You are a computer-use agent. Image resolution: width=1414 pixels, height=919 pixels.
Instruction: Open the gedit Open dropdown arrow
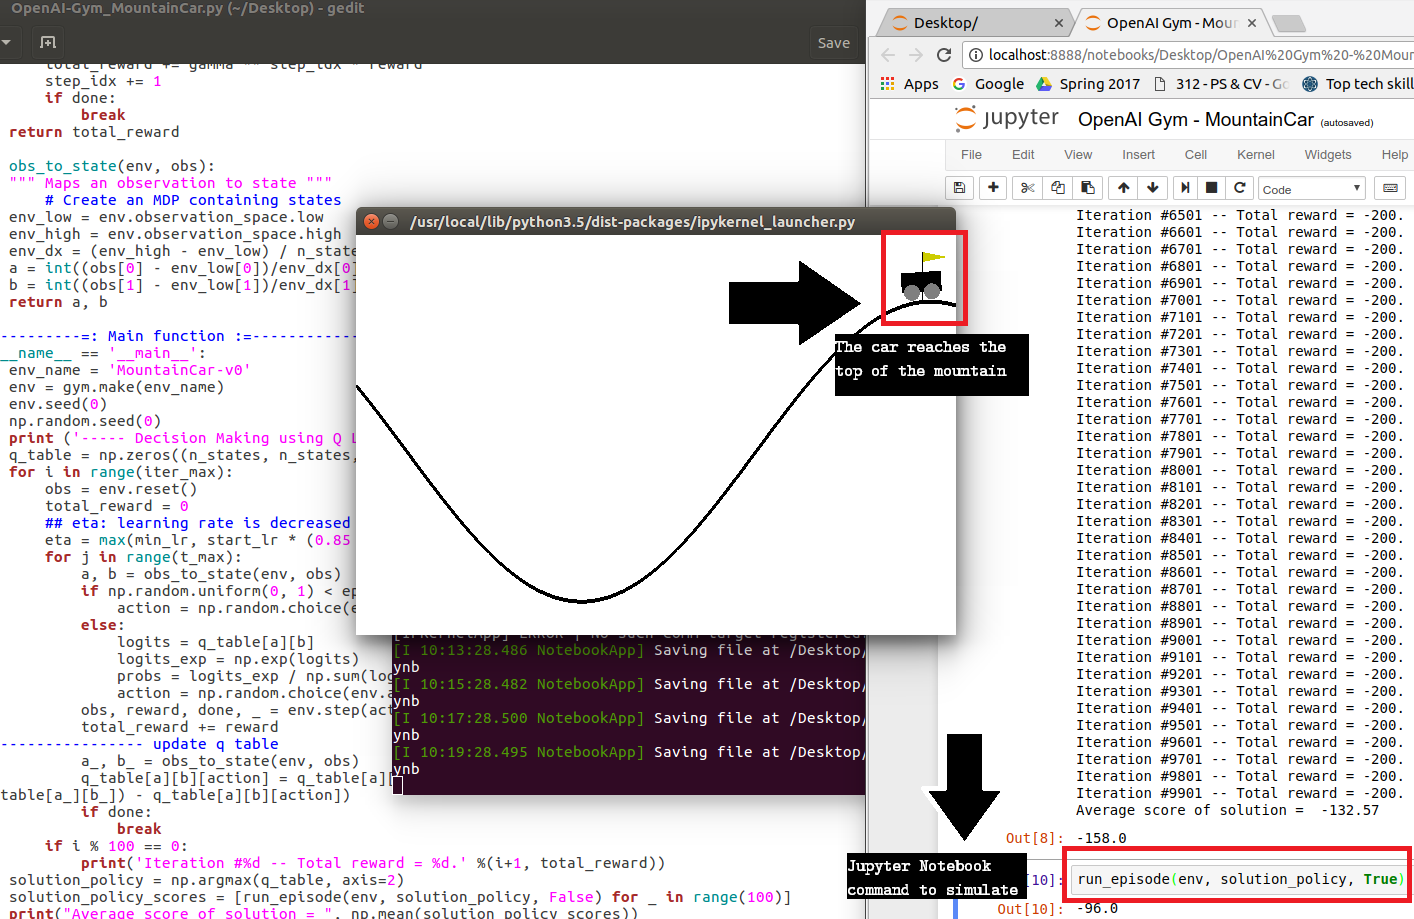pos(6,43)
